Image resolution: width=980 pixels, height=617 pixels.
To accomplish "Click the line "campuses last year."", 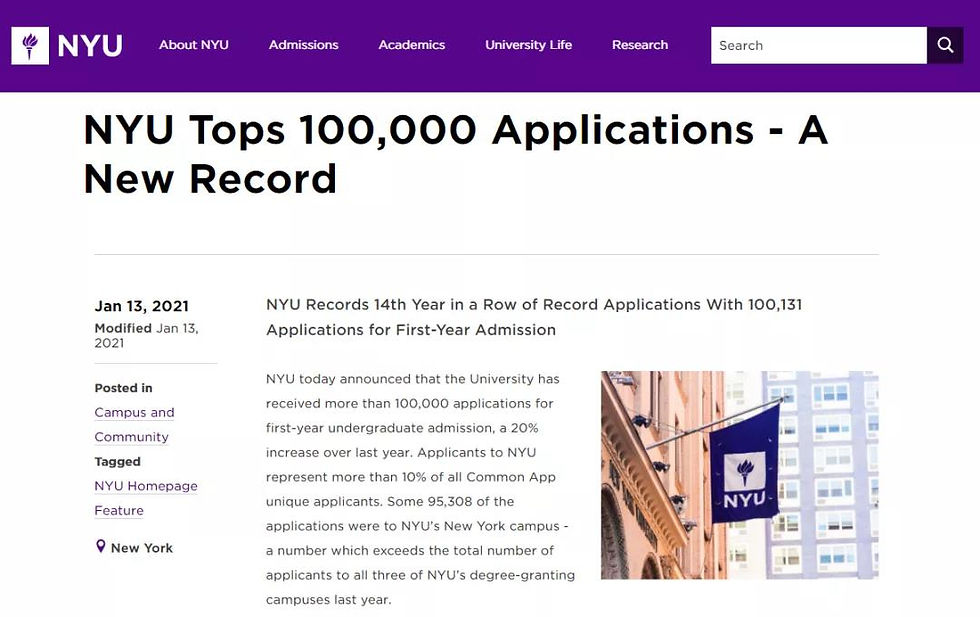I will click(x=329, y=599).
